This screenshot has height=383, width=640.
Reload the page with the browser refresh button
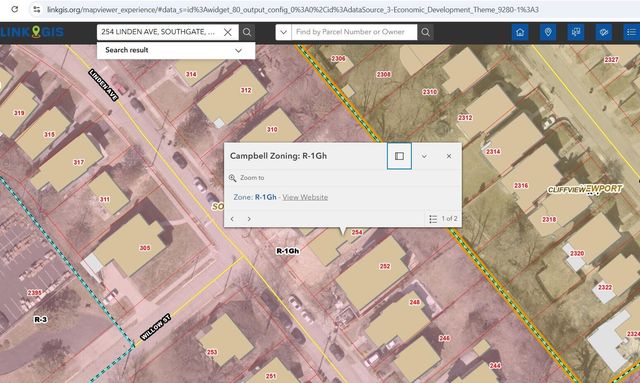pos(14,9)
